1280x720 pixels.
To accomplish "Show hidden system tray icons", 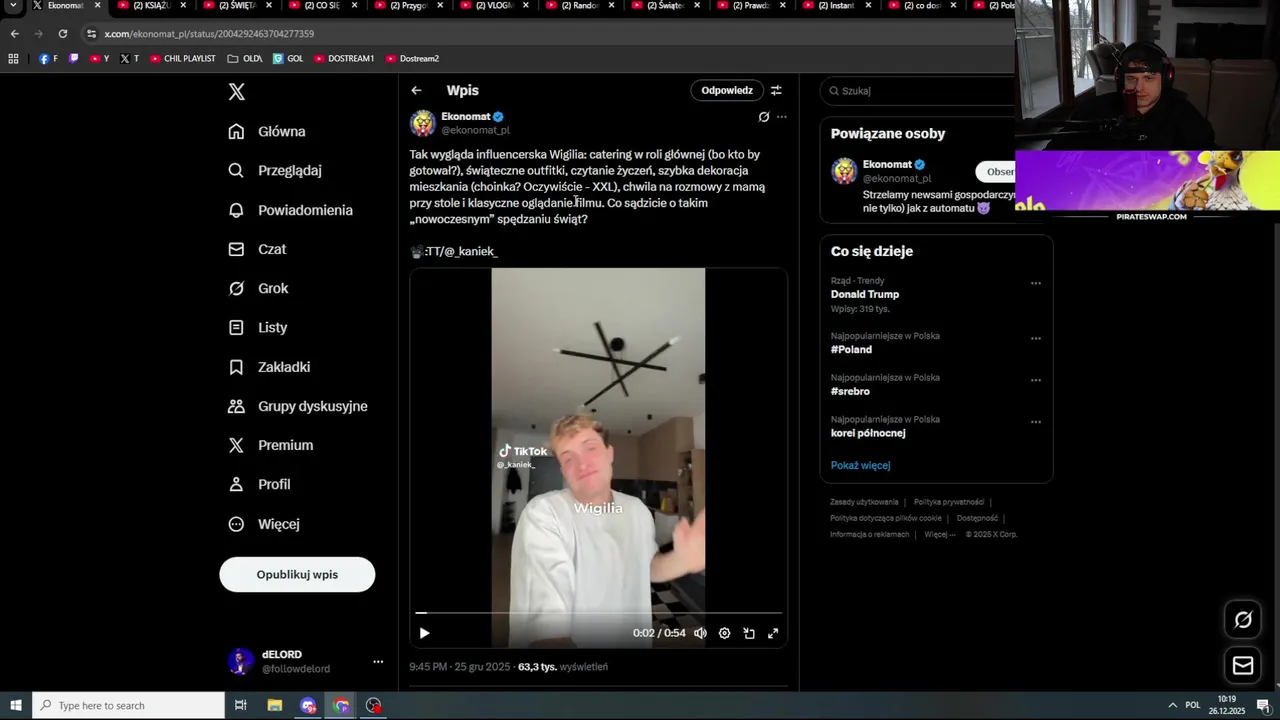I will [1172, 705].
